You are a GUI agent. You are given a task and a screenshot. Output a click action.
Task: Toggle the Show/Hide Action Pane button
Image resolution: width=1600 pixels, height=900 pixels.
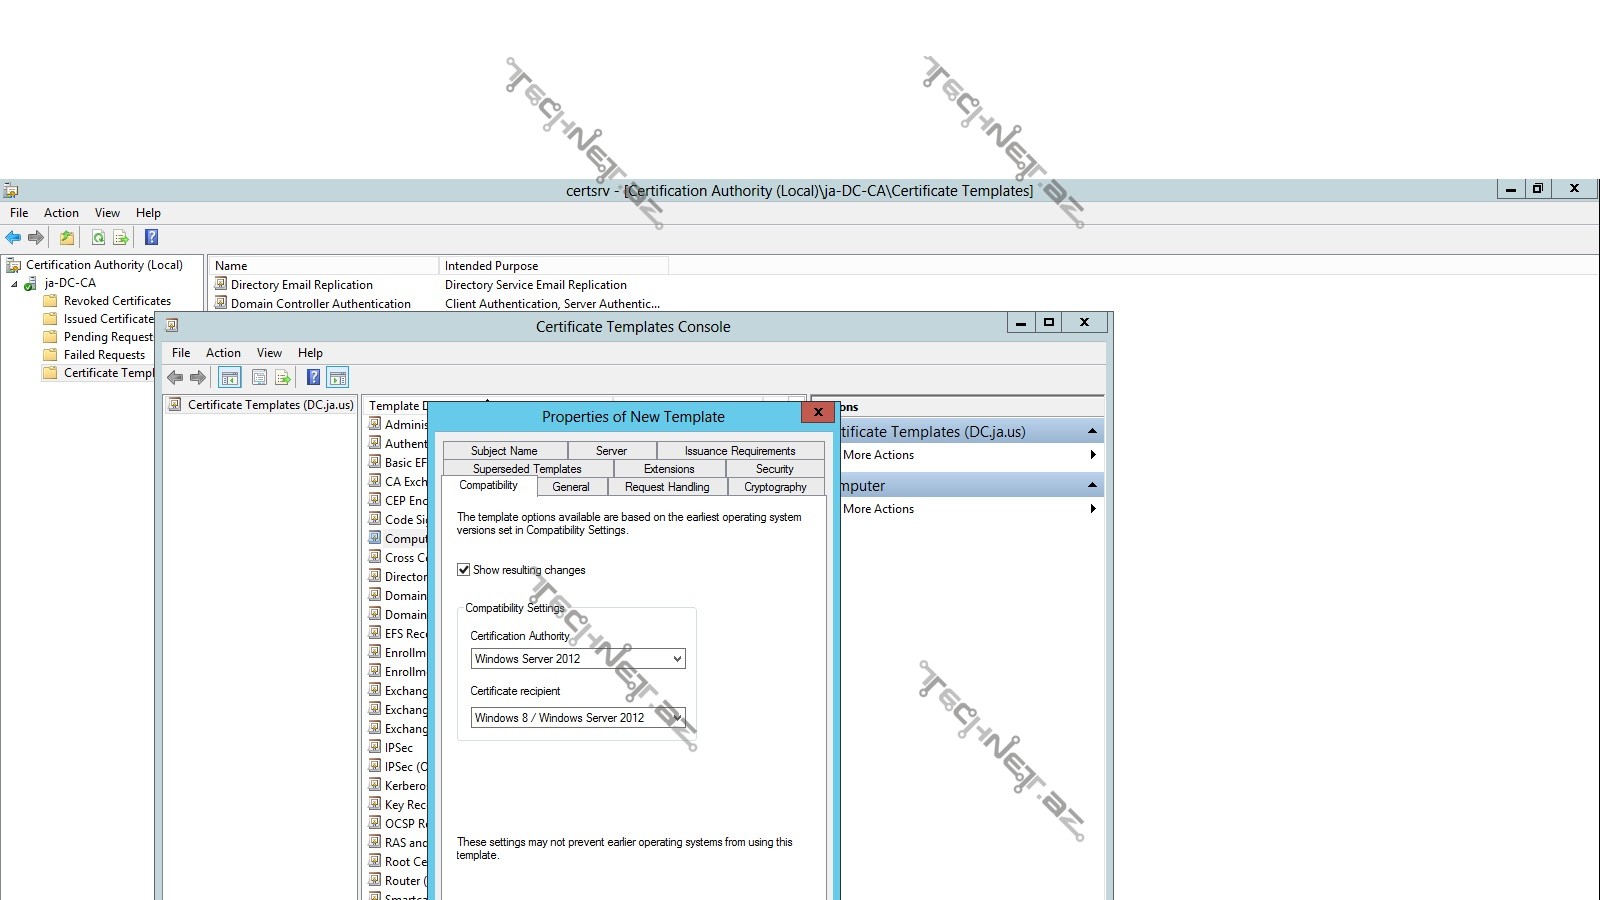[x=338, y=378]
